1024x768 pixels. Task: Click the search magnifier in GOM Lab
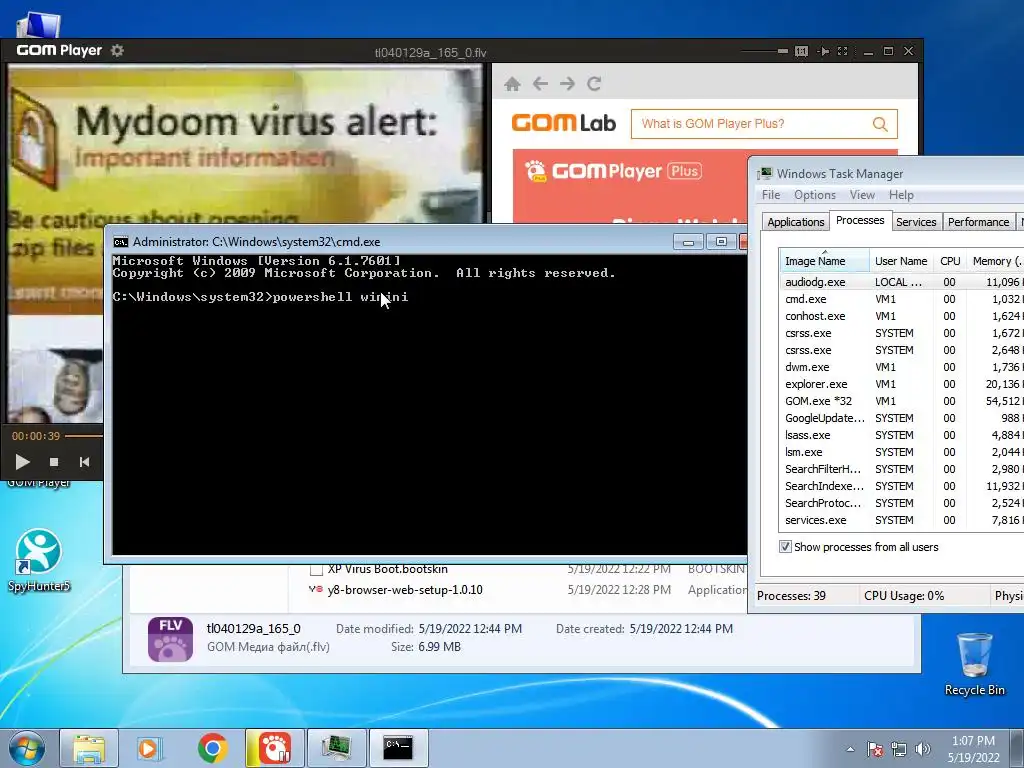[880, 124]
